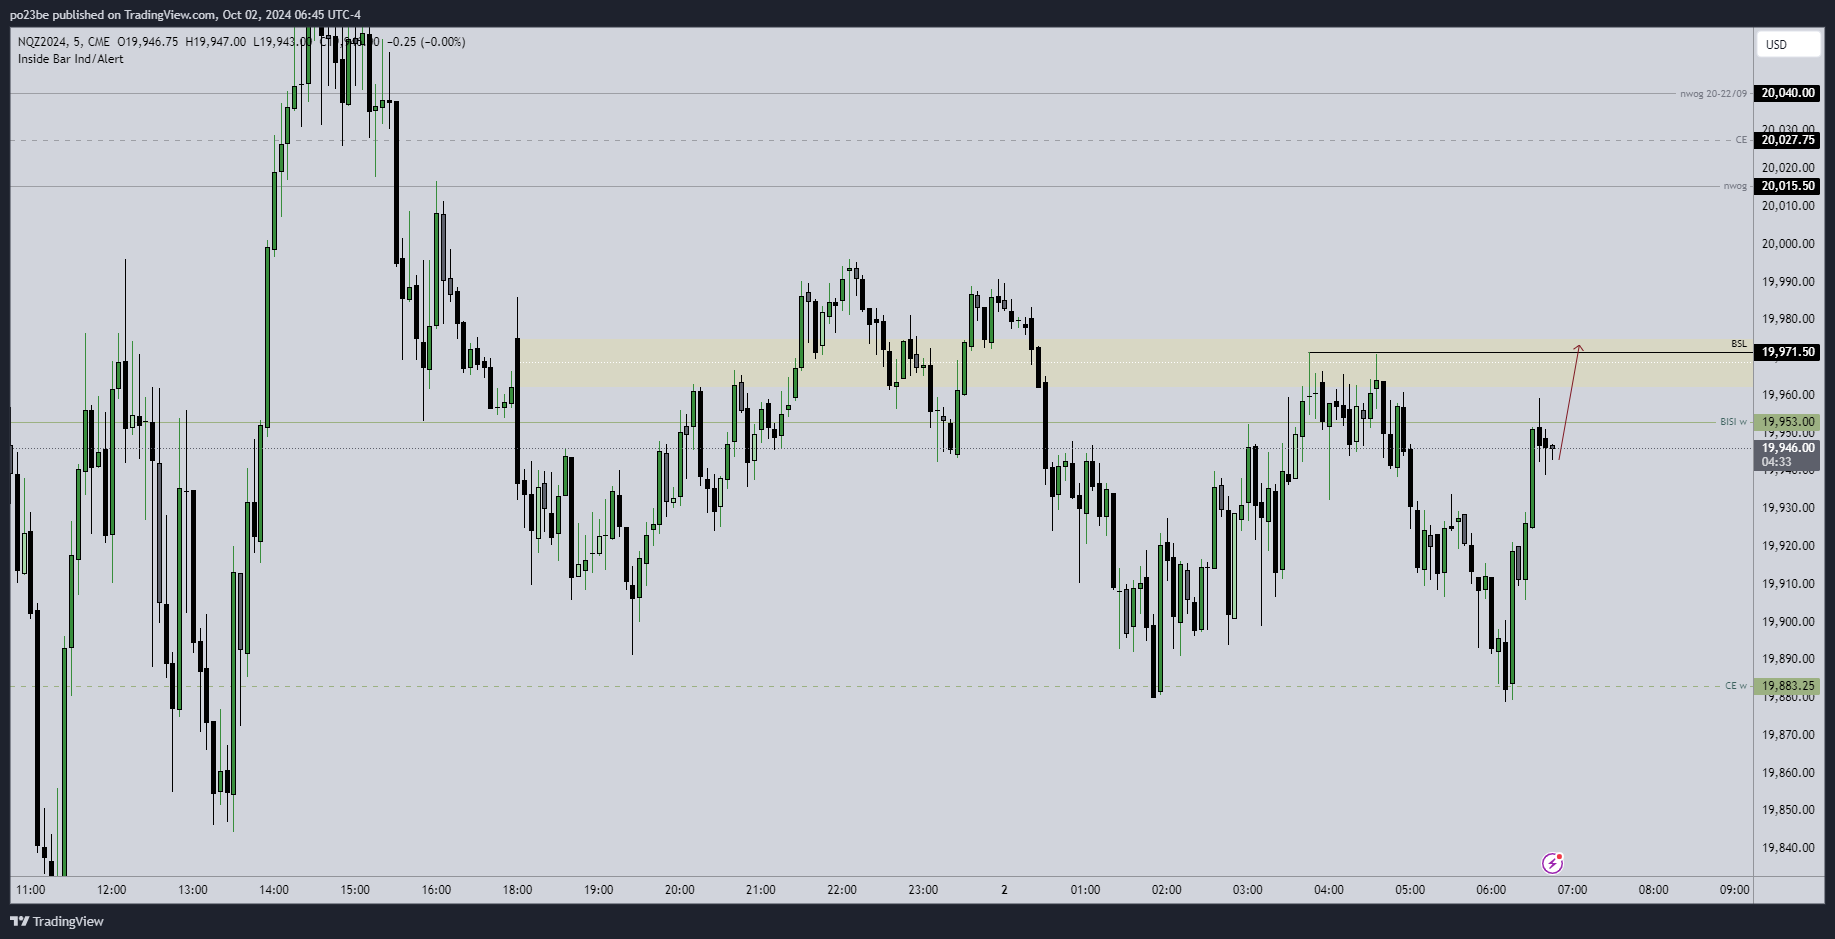The width and height of the screenshot is (1835, 939).
Task: Click the BSL text label on chart
Action: click(1739, 344)
